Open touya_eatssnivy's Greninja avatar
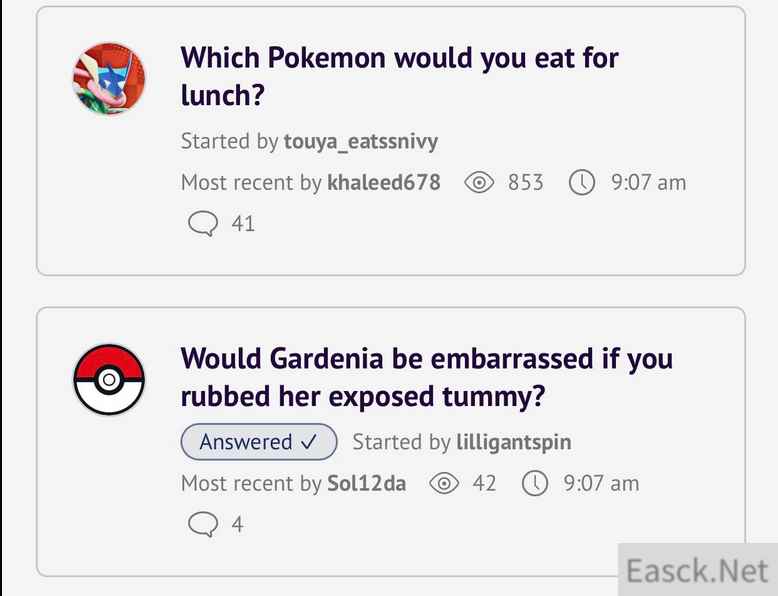Viewport: 778px width, 596px height. point(110,79)
